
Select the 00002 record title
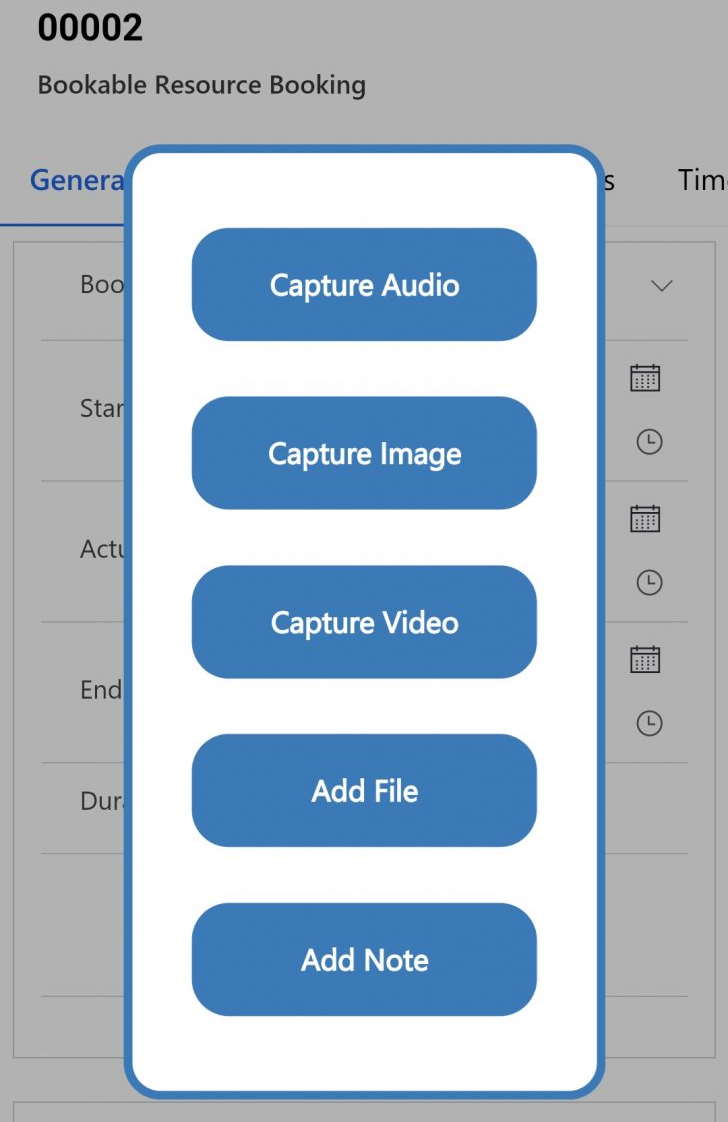point(90,29)
